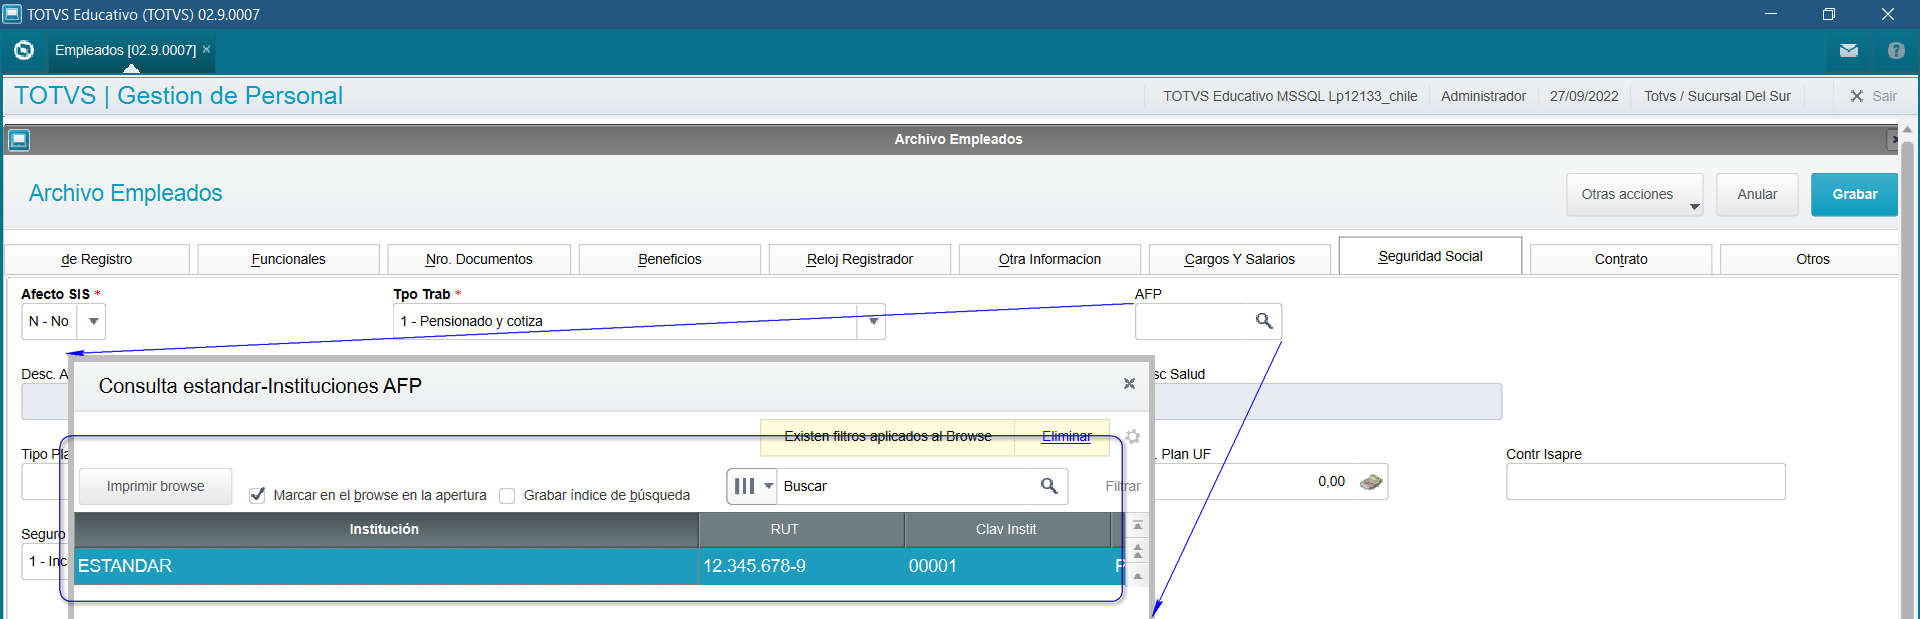Go to the Cargos Y Salarios tab

[x=1240, y=259]
